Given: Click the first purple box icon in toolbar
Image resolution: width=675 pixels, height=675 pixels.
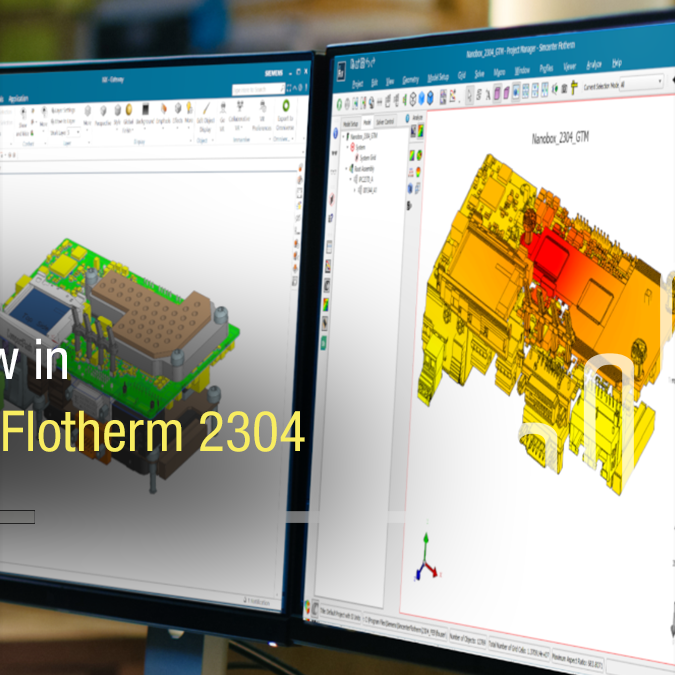Looking at the screenshot, I should (497, 93).
